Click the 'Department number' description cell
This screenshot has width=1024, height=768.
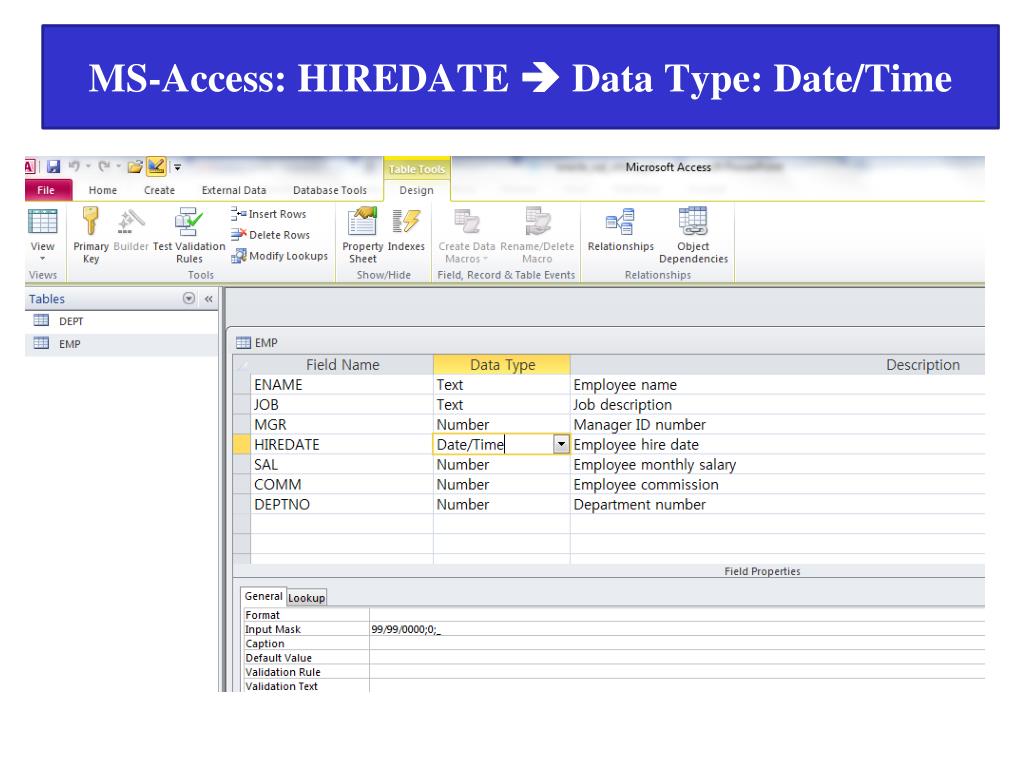click(x=777, y=504)
